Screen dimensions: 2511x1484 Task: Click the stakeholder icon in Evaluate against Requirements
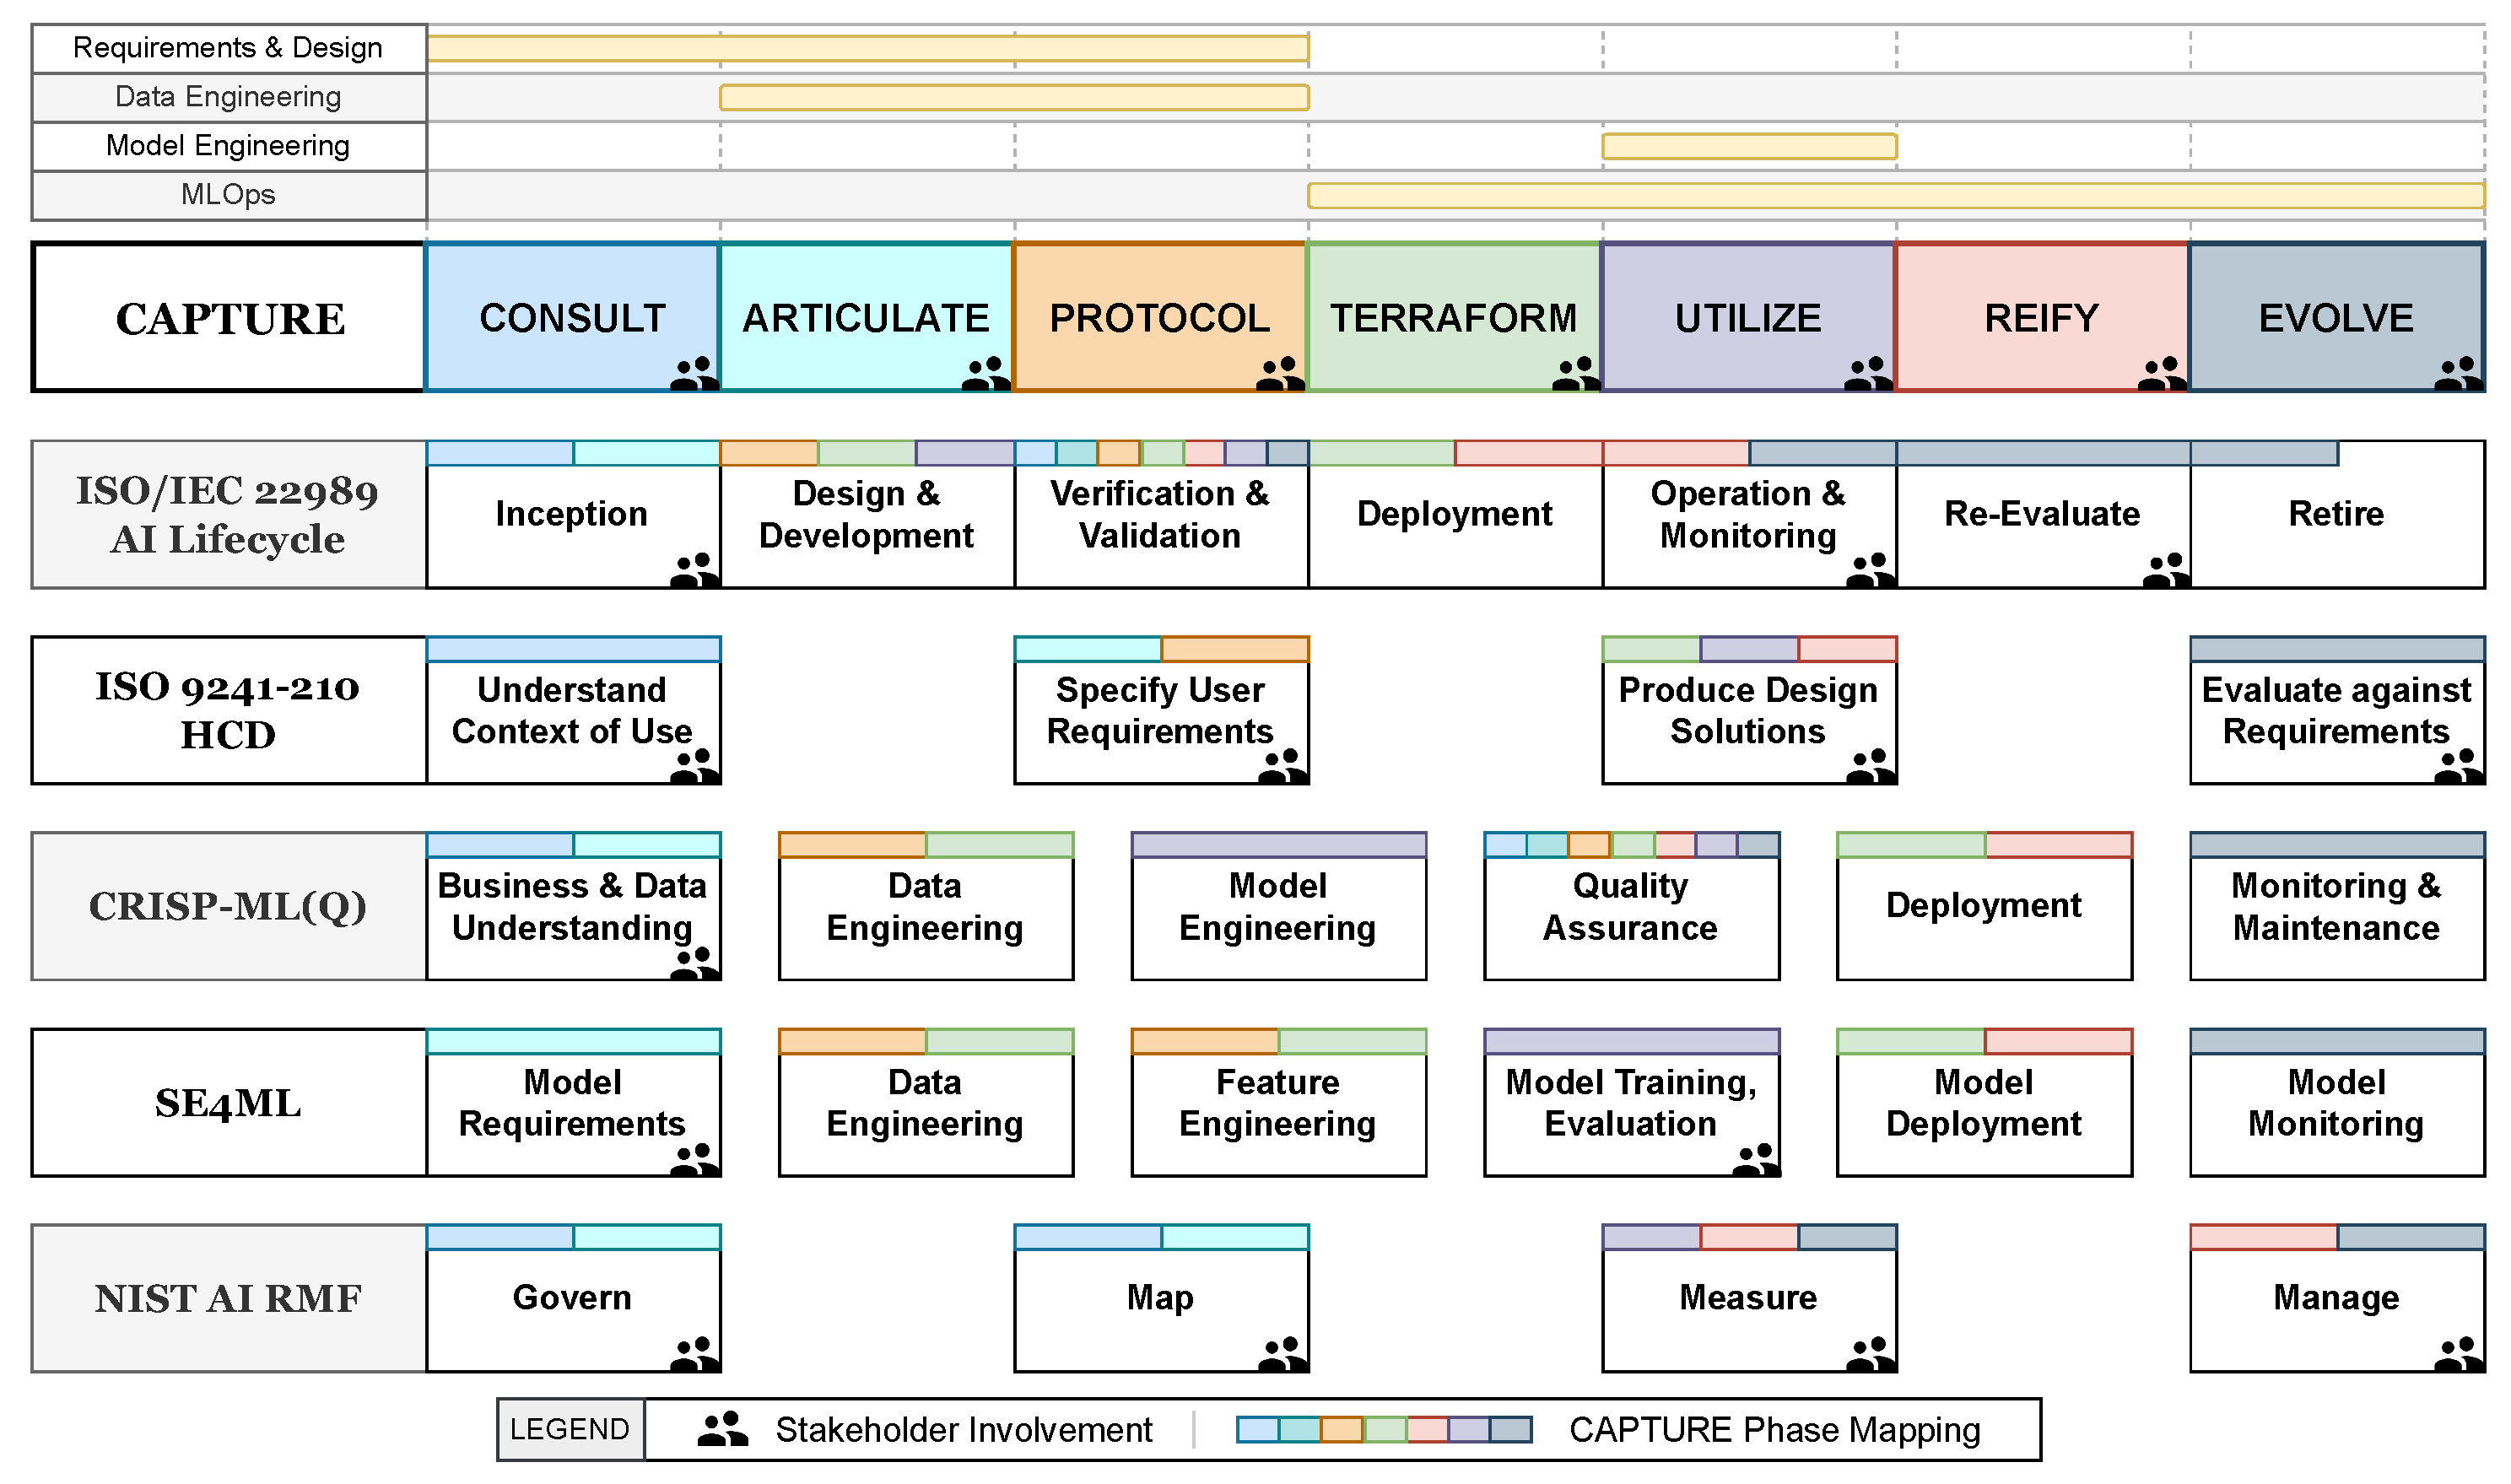tap(2459, 766)
